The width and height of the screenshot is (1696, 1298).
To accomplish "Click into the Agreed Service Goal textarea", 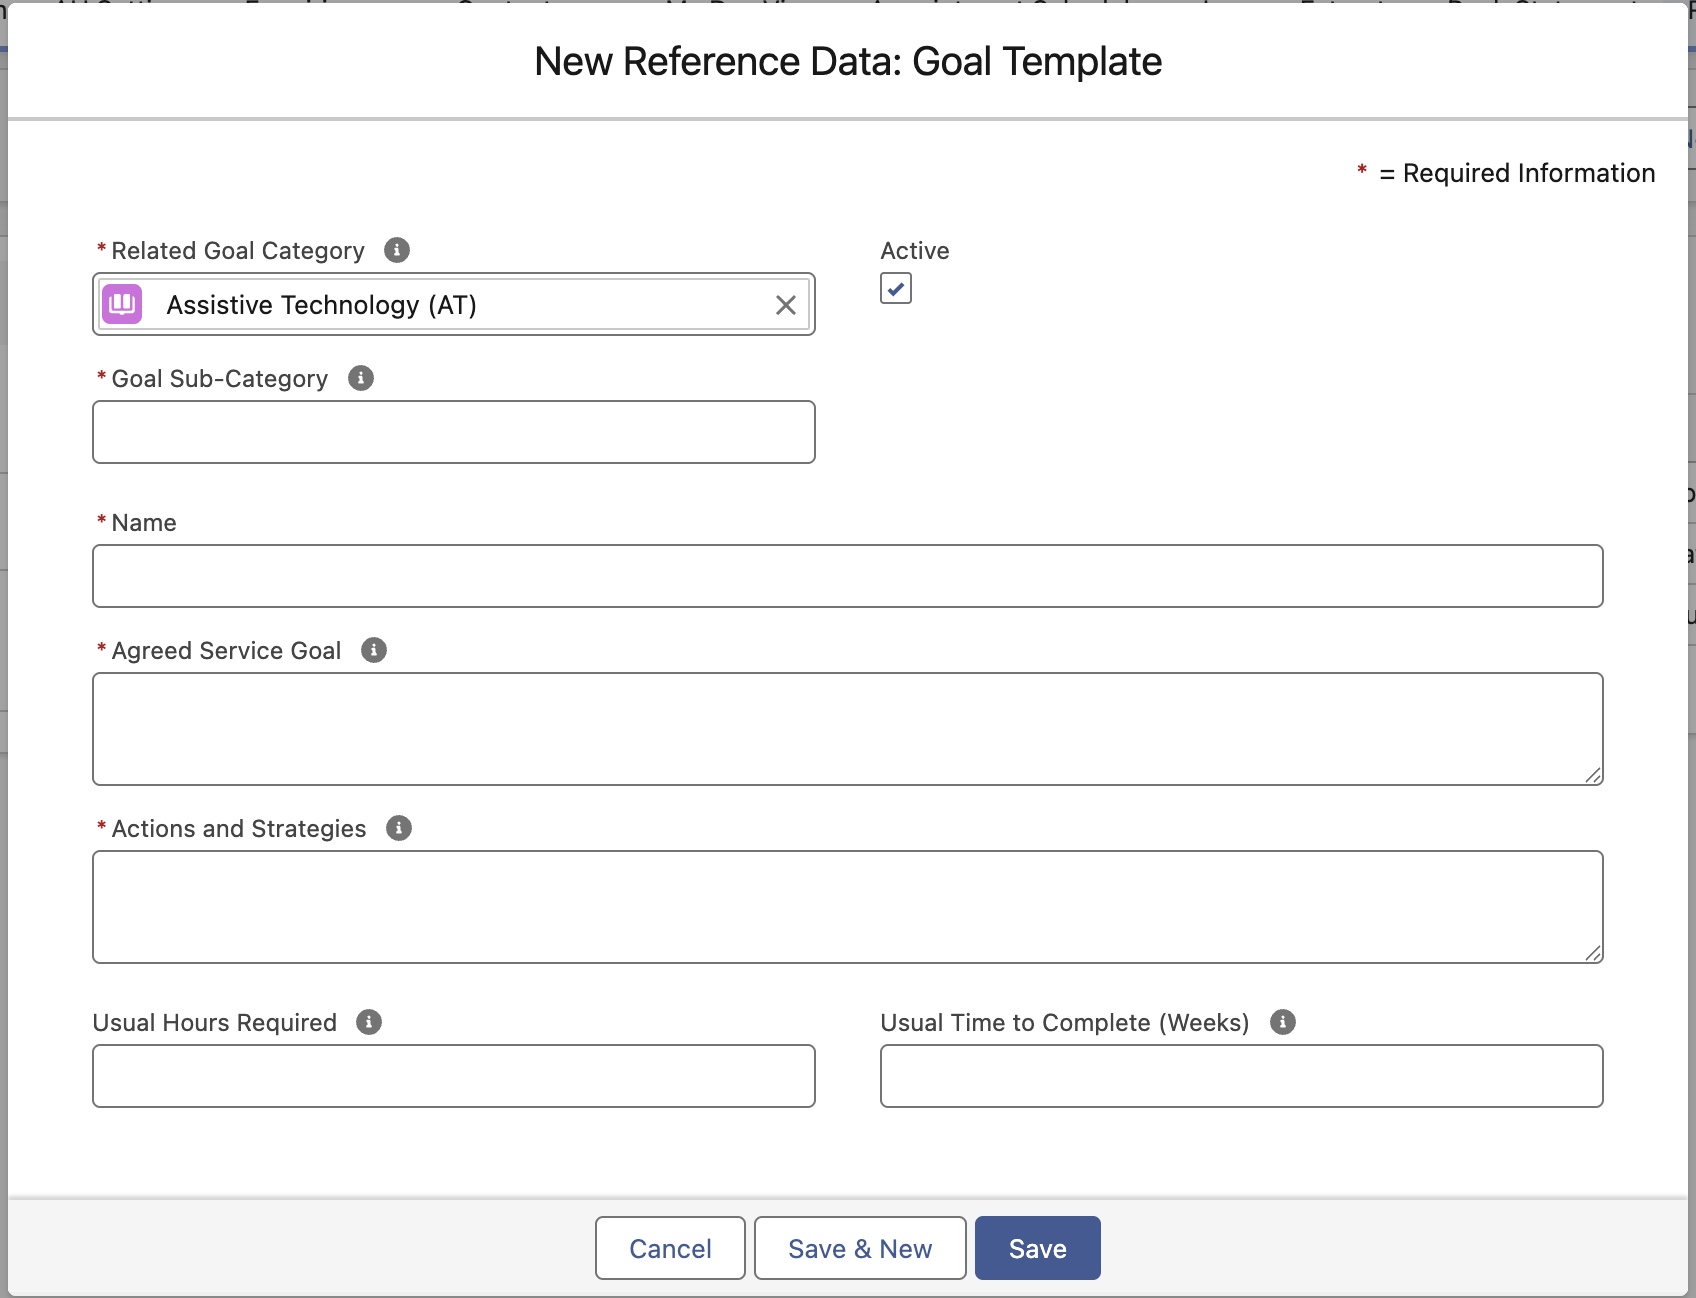I will click(847, 728).
